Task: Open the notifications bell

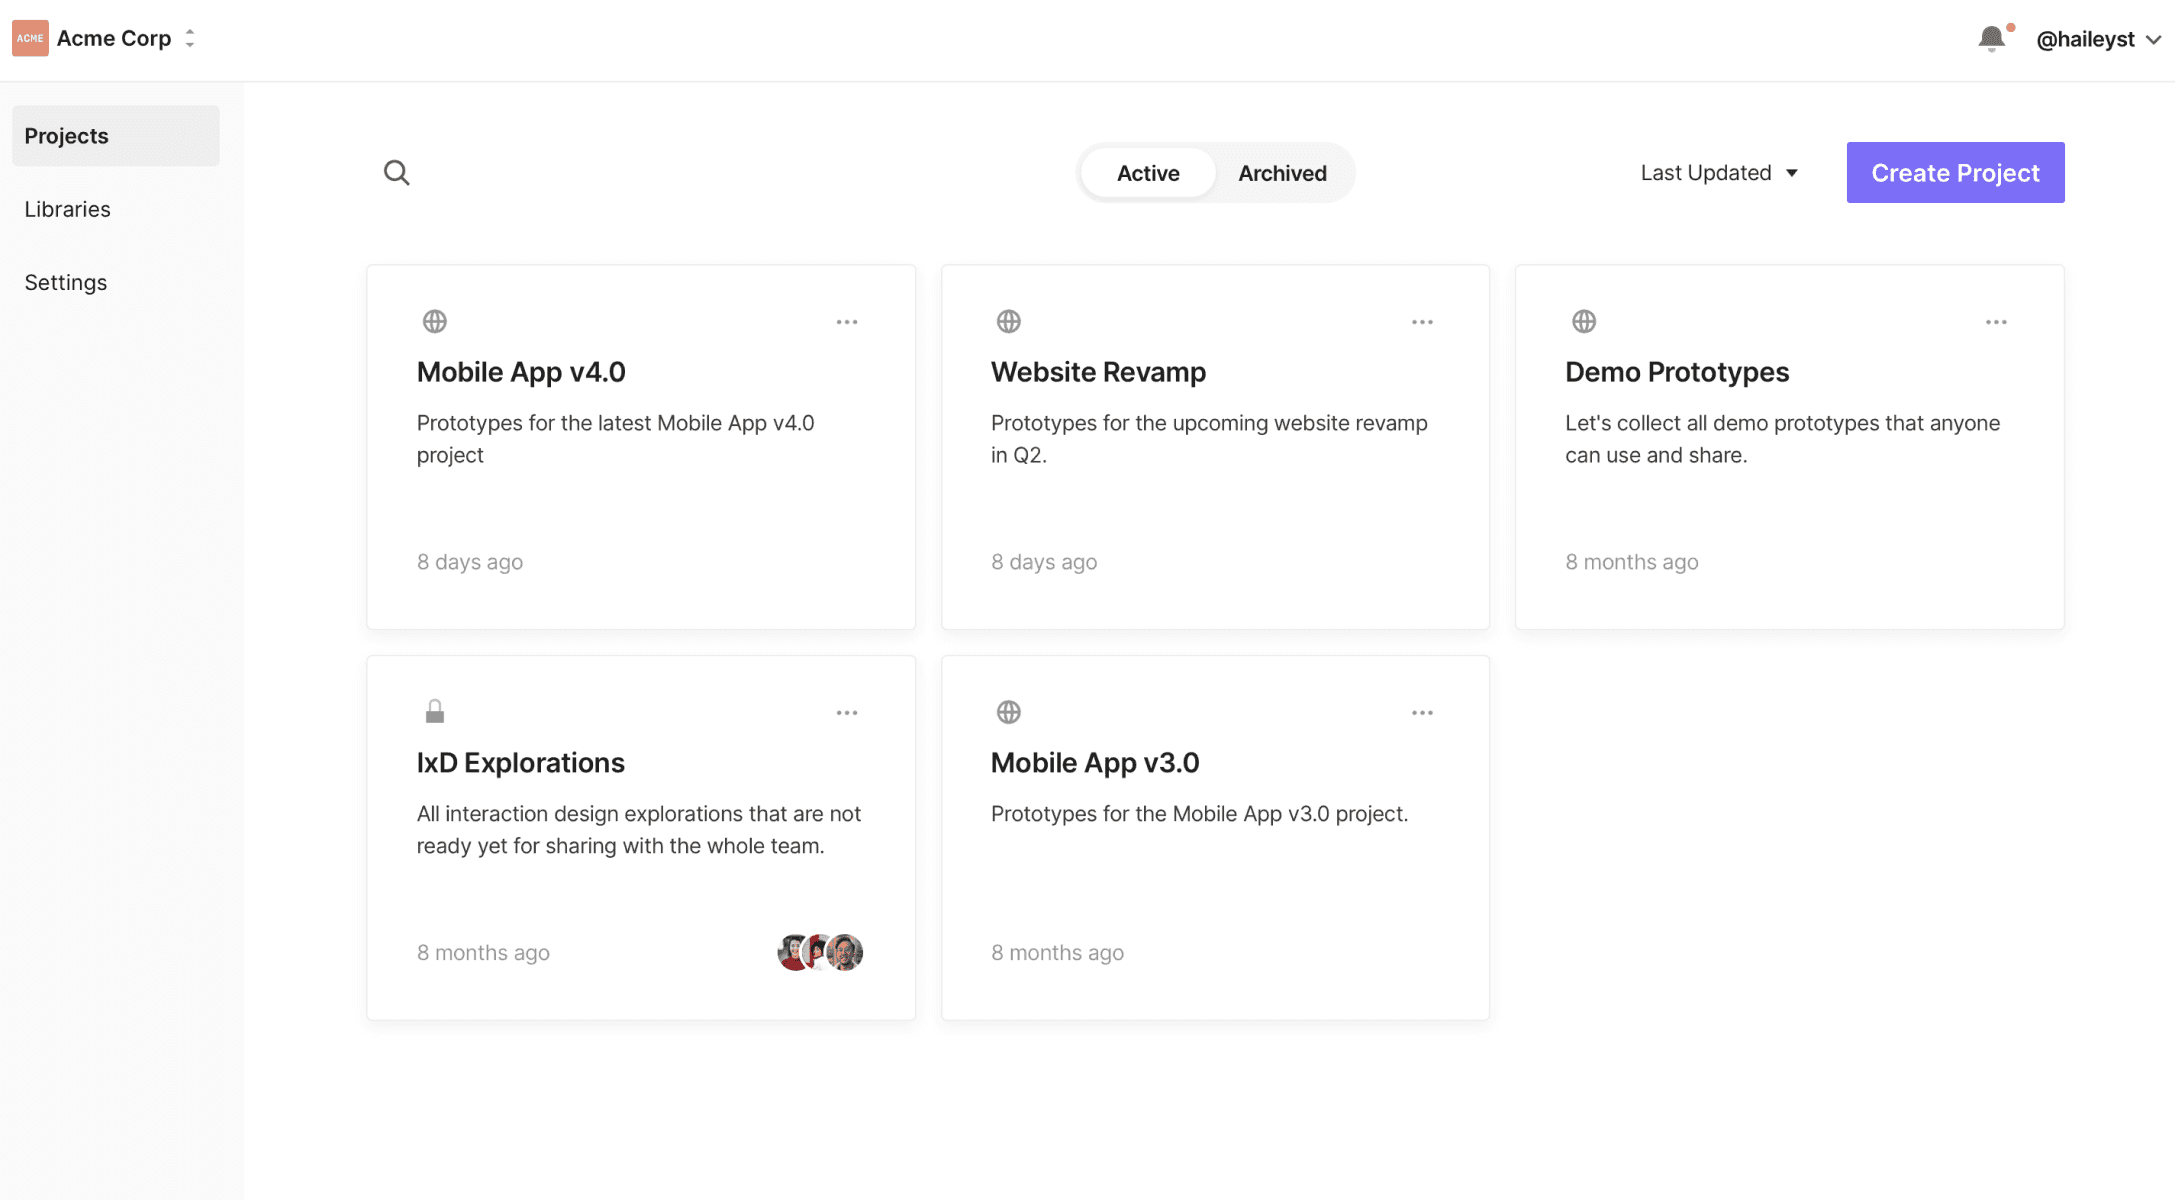Action: click(x=1991, y=39)
